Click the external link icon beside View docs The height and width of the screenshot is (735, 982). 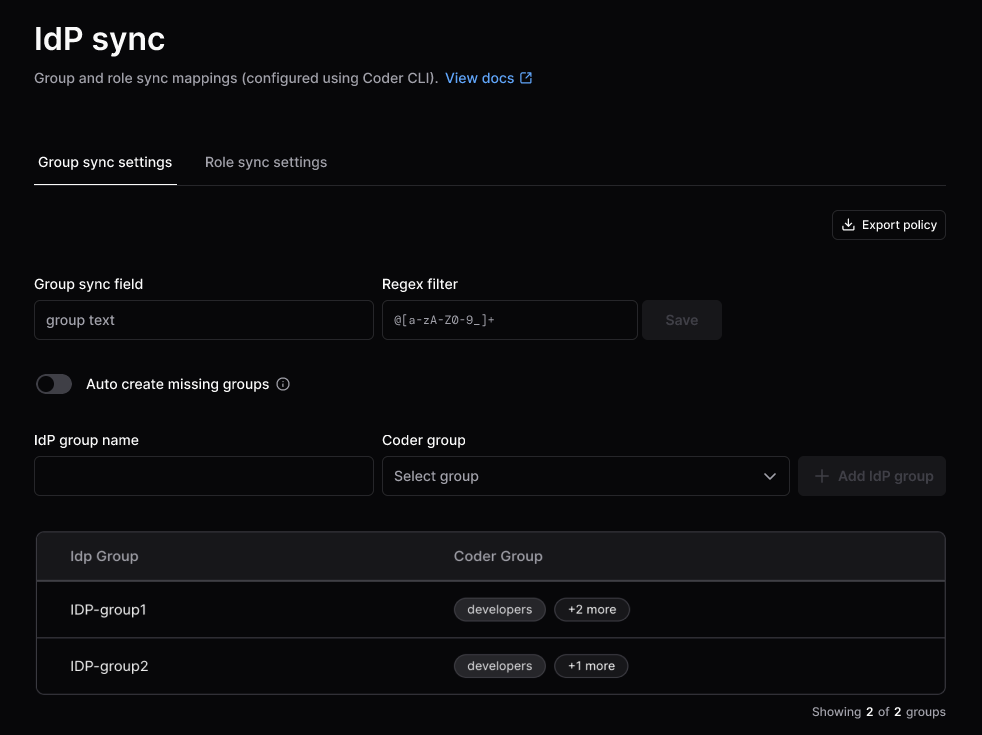526,78
